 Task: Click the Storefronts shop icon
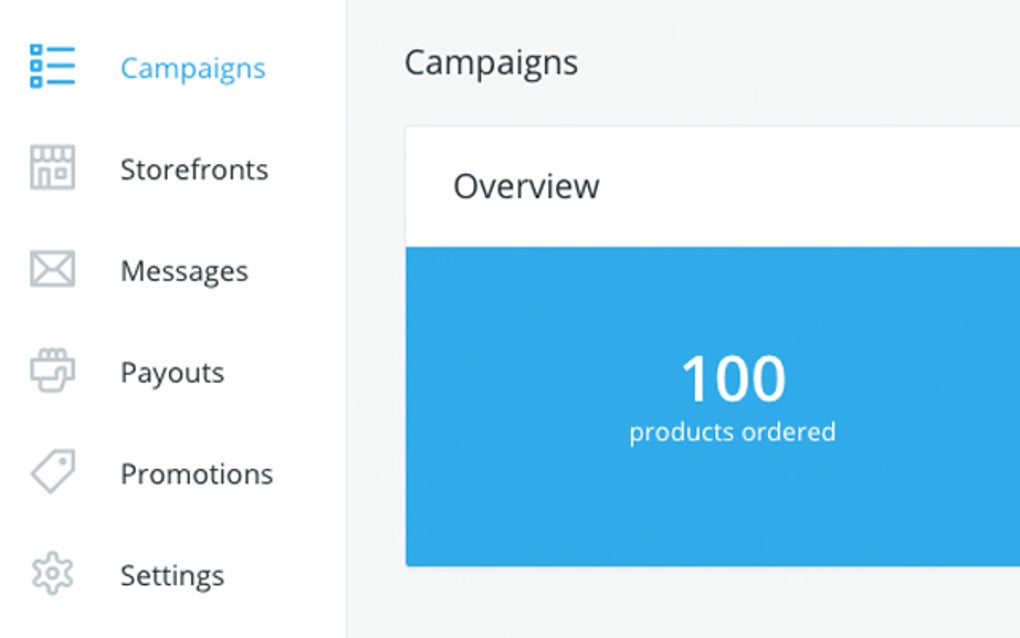click(52, 168)
